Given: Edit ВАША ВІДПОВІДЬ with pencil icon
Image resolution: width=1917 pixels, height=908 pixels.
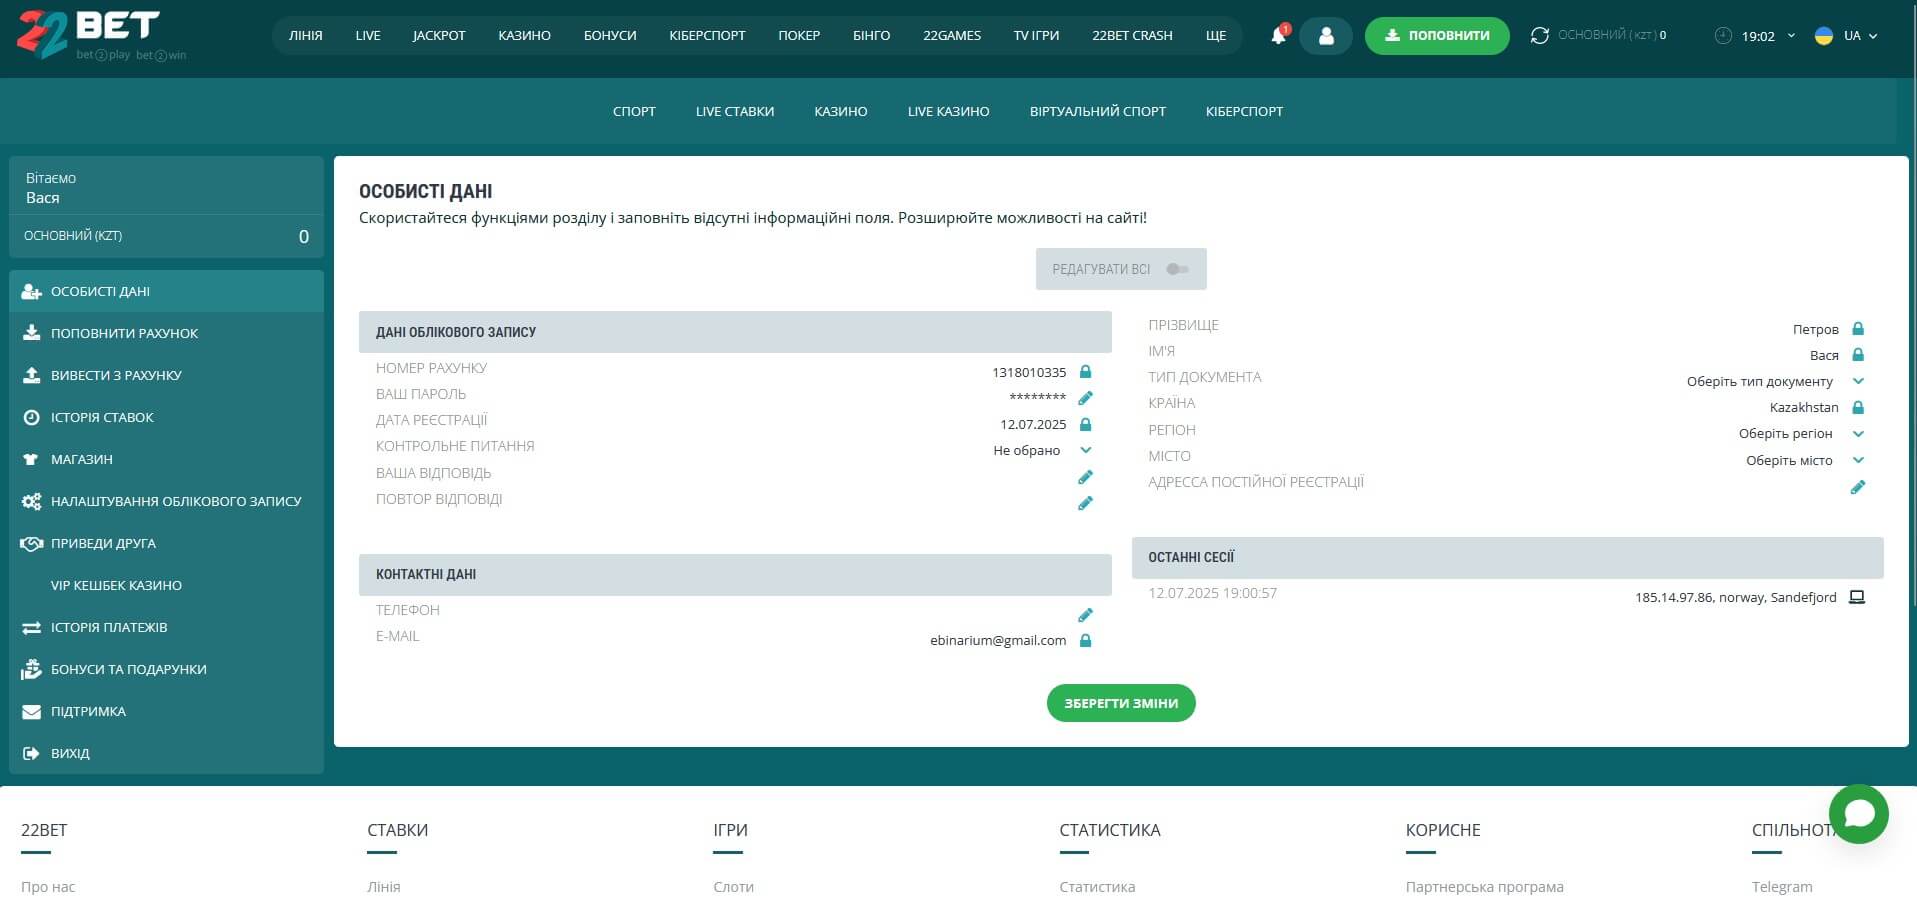Looking at the screenshot, I should [x=1085, y=477].
